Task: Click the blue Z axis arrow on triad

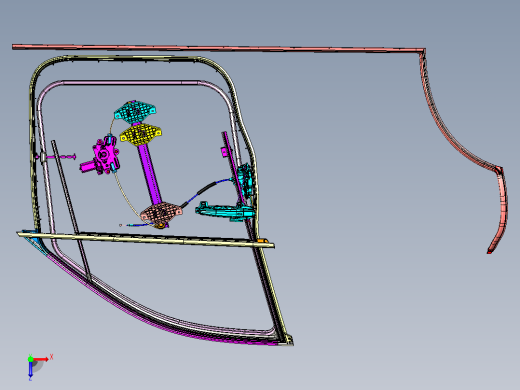Action: coord(30,369)
